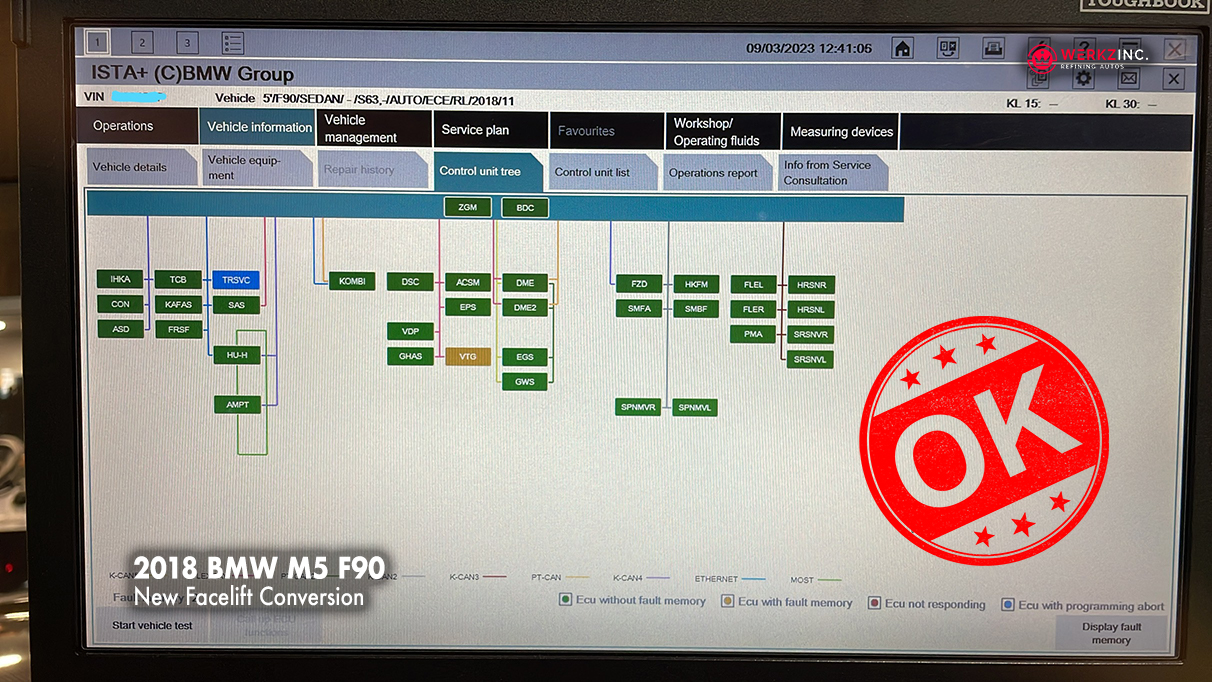The width and height of the screenshot is (1212, 682).
Task: Select the KOMBI instrument cluster node
Action: [x=352, y=281]
